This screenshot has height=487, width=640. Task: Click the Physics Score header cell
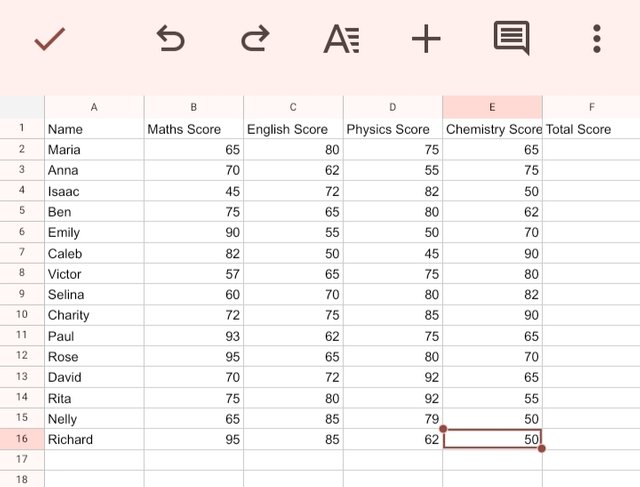tap(392, 129)
